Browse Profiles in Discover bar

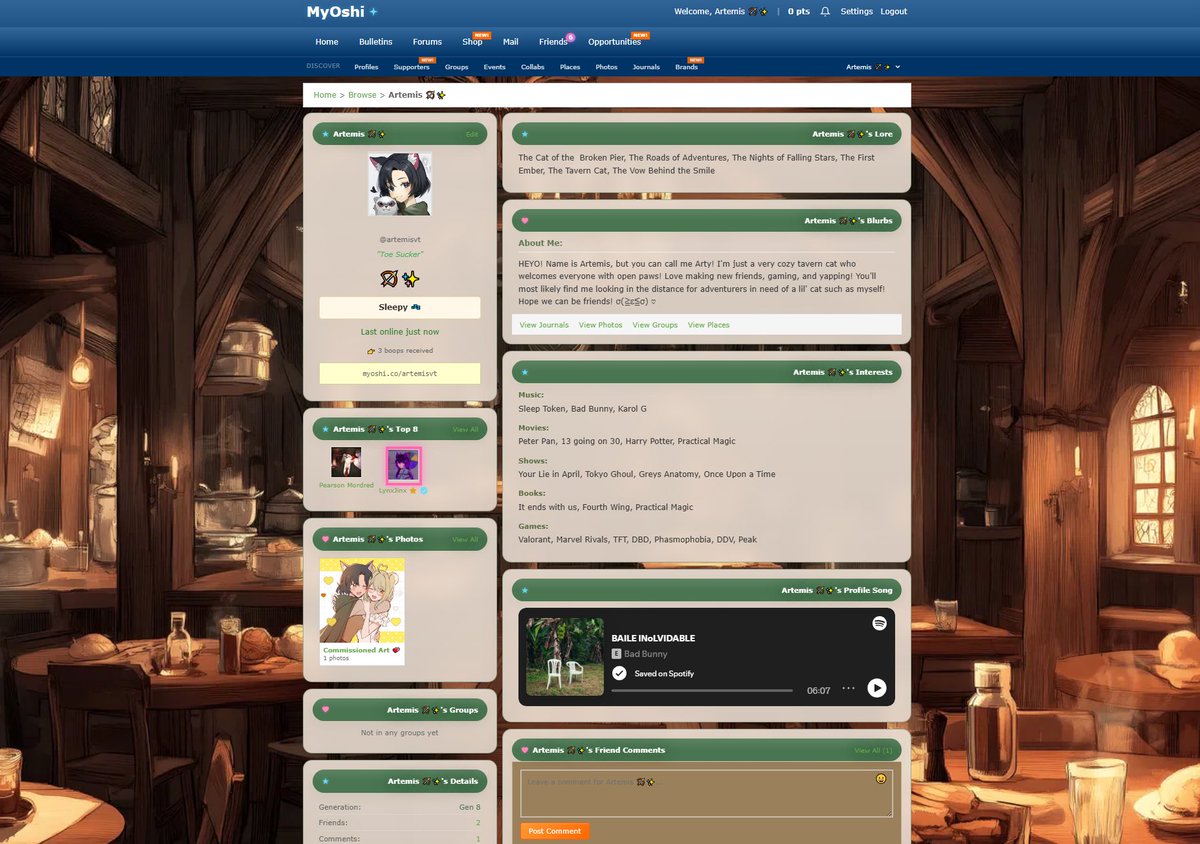pos(366,67)
